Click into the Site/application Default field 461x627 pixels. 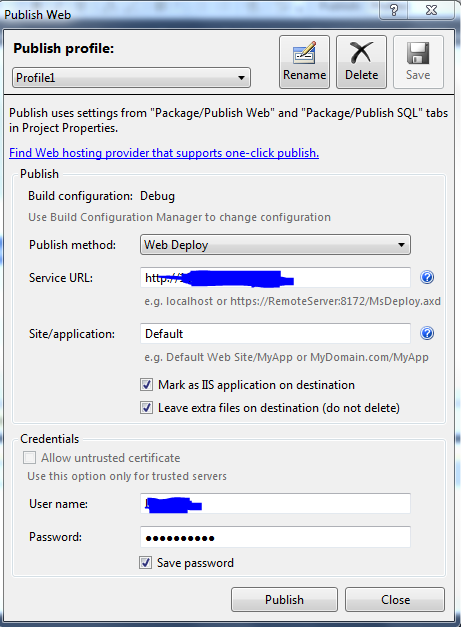(x=275, y=333)
